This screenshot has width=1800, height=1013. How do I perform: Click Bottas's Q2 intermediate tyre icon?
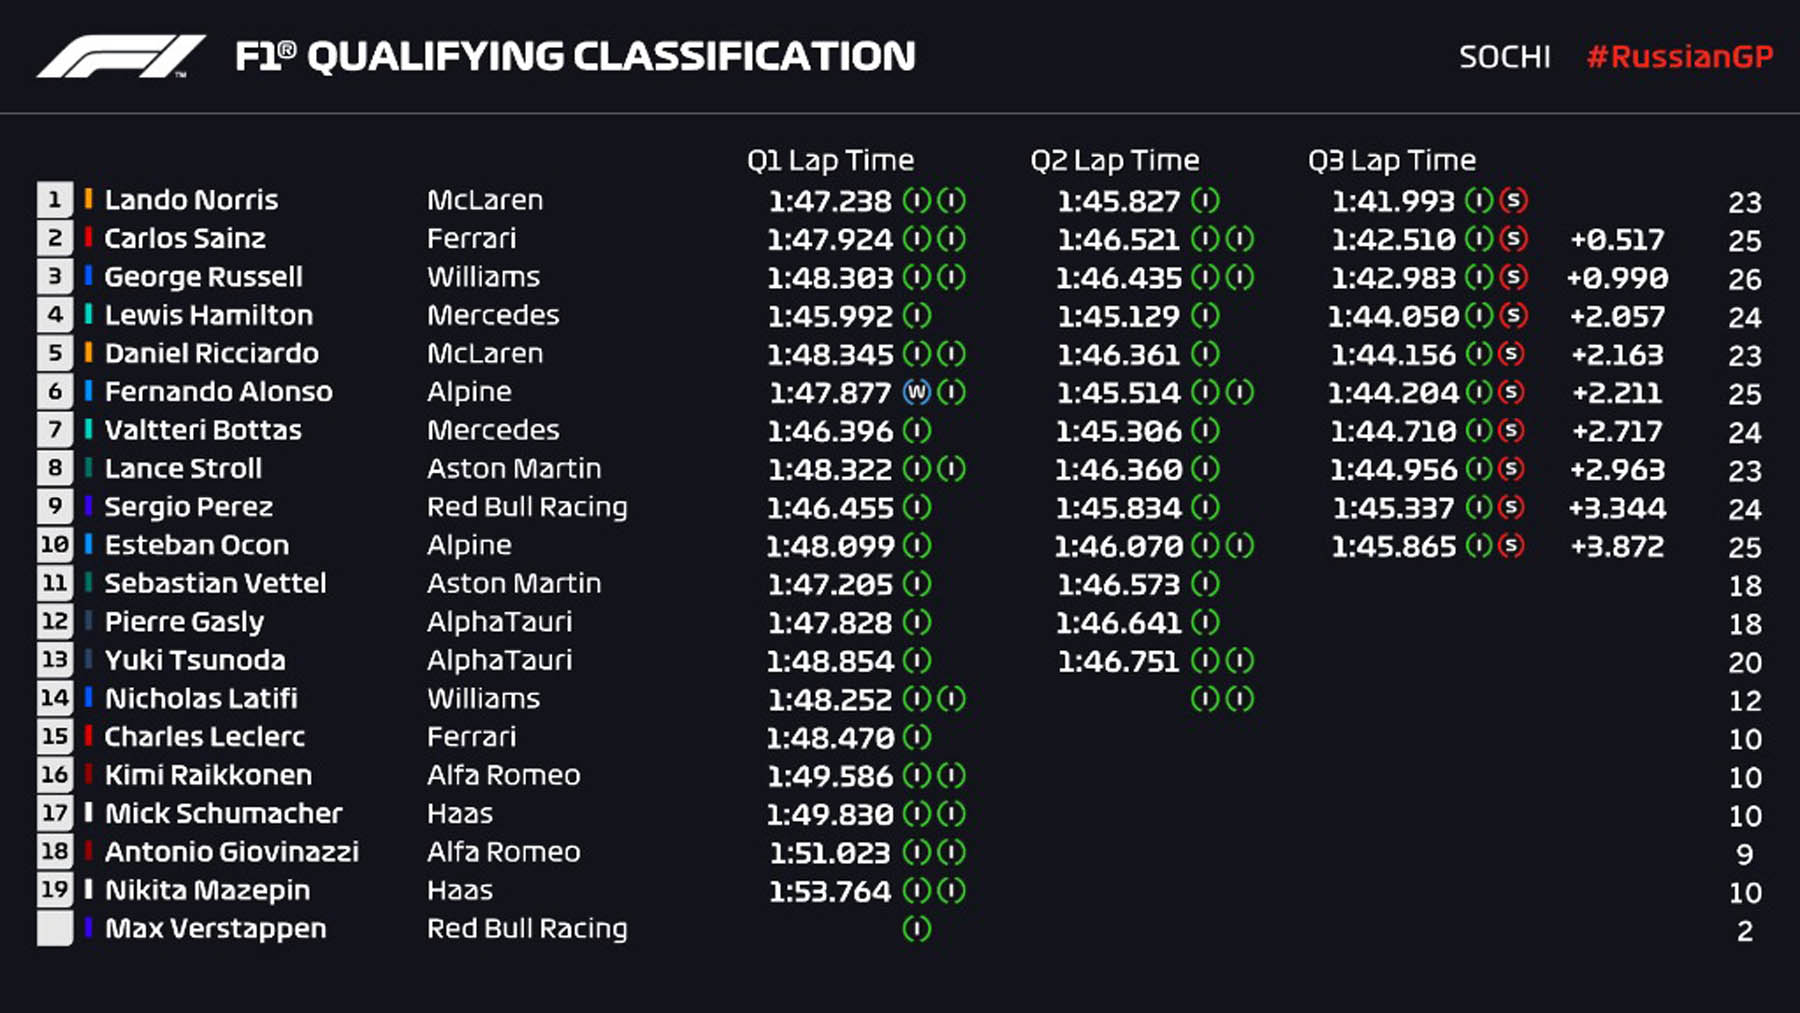click(1205, 431)
